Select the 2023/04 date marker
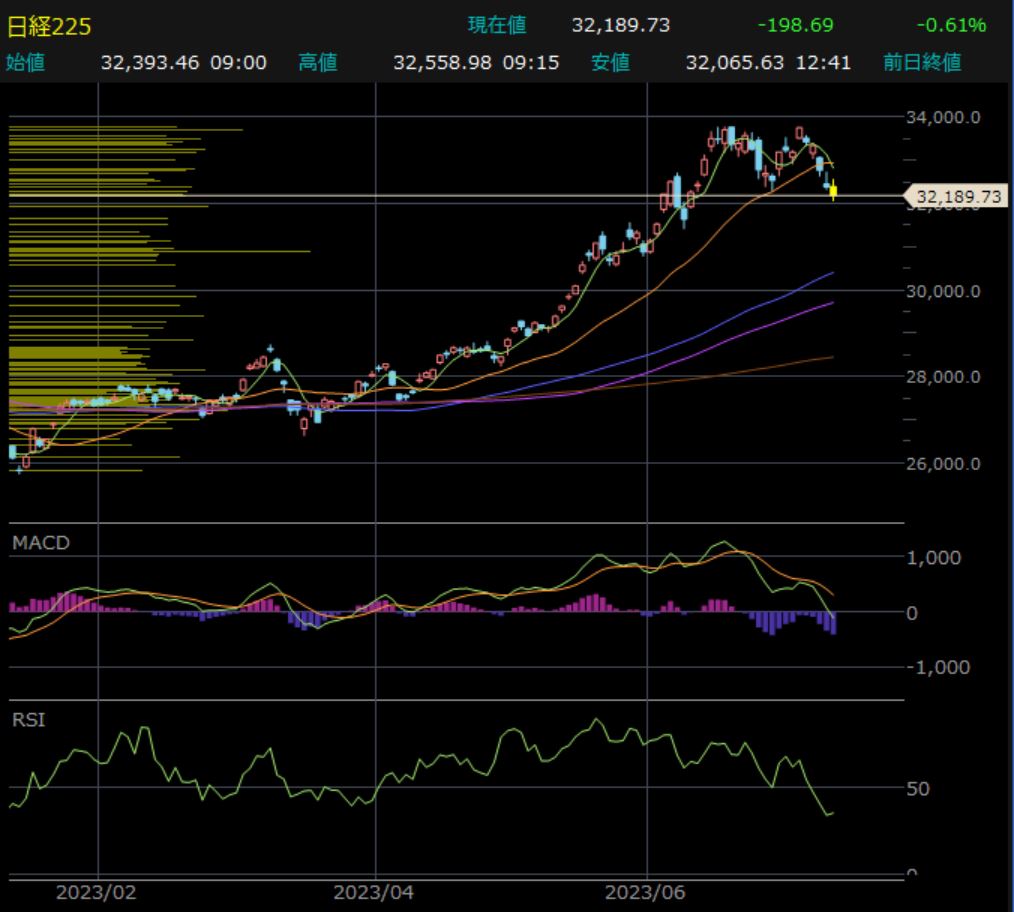The height and width of the screenshot is (912, 1014). (374, 892)
